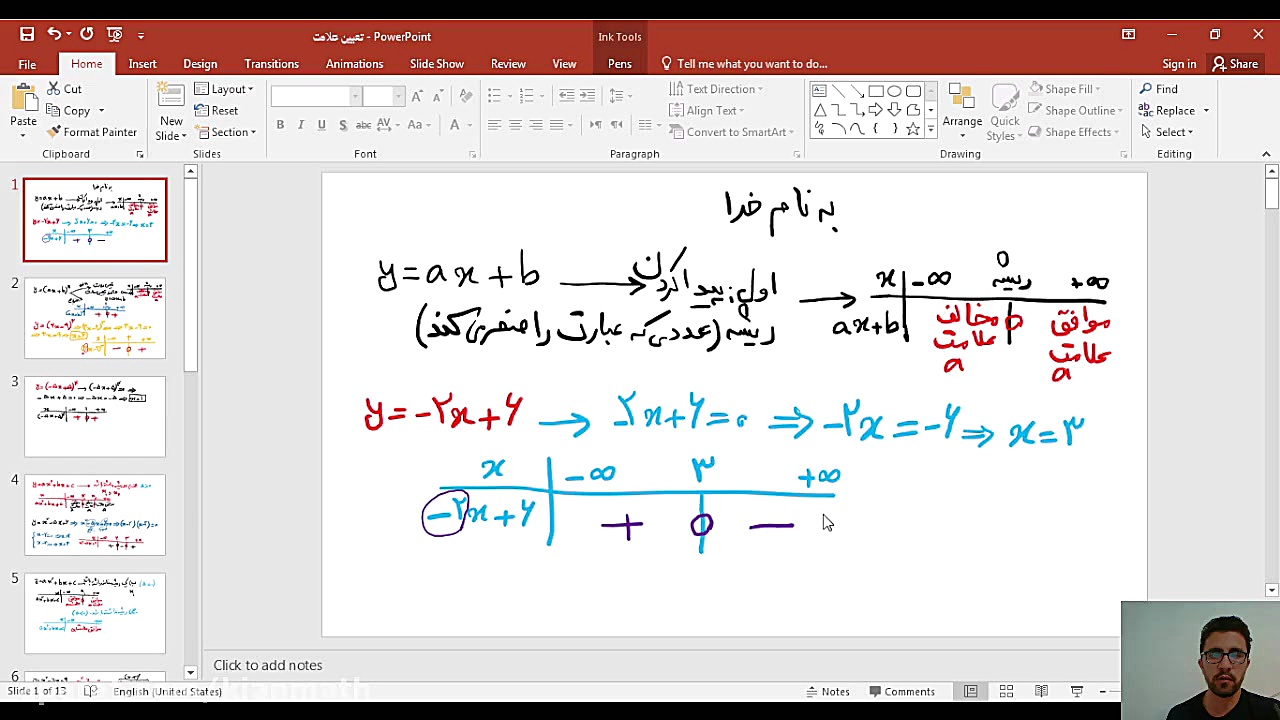Click the Tell me search box

(x=745, y=64)
